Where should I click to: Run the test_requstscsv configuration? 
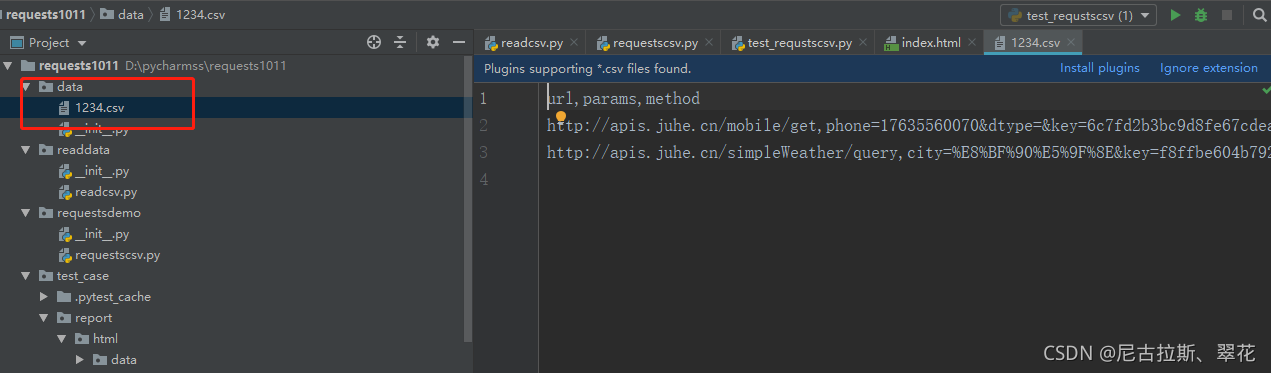pyautogui.click(x=1176, y=15)
